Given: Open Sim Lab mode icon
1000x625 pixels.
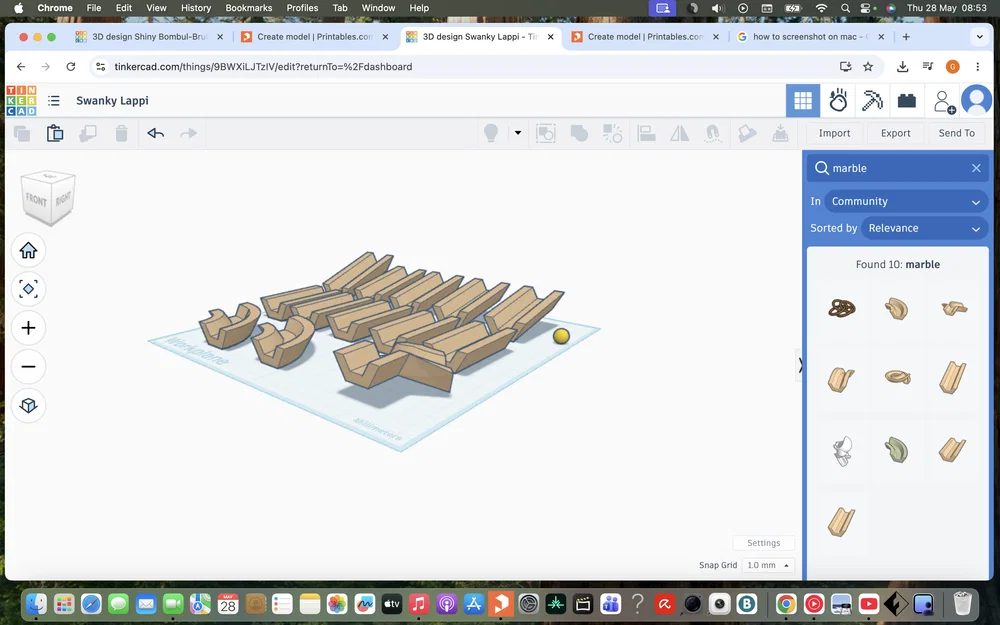Looking at the screenshot, I should pyautogui.click(x=838, y=101).
